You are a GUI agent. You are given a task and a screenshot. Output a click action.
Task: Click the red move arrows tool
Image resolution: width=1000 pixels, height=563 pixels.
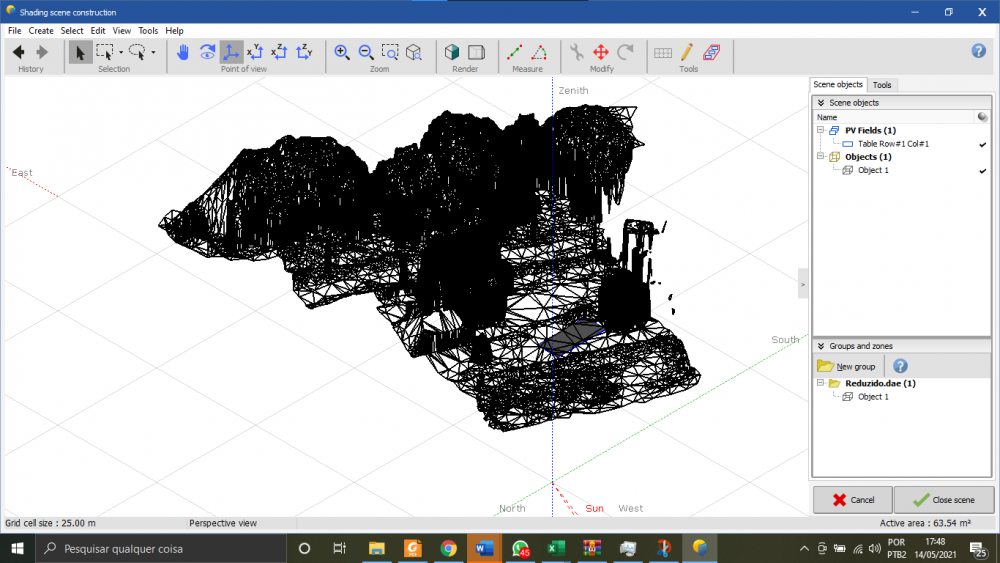[601, 52]
